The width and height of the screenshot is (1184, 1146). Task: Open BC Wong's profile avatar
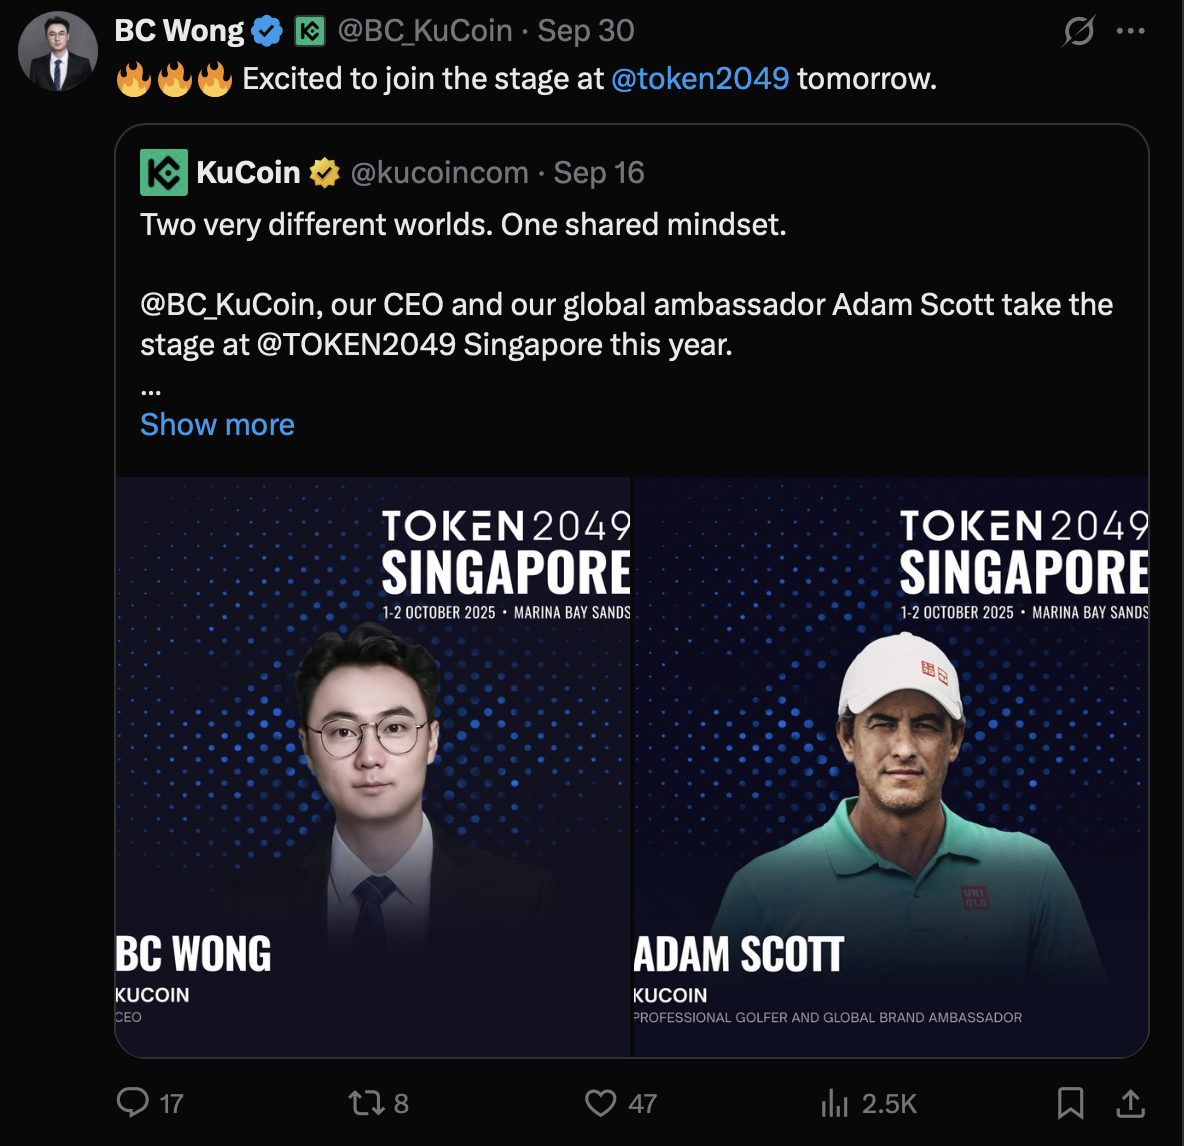click(57, 52)
